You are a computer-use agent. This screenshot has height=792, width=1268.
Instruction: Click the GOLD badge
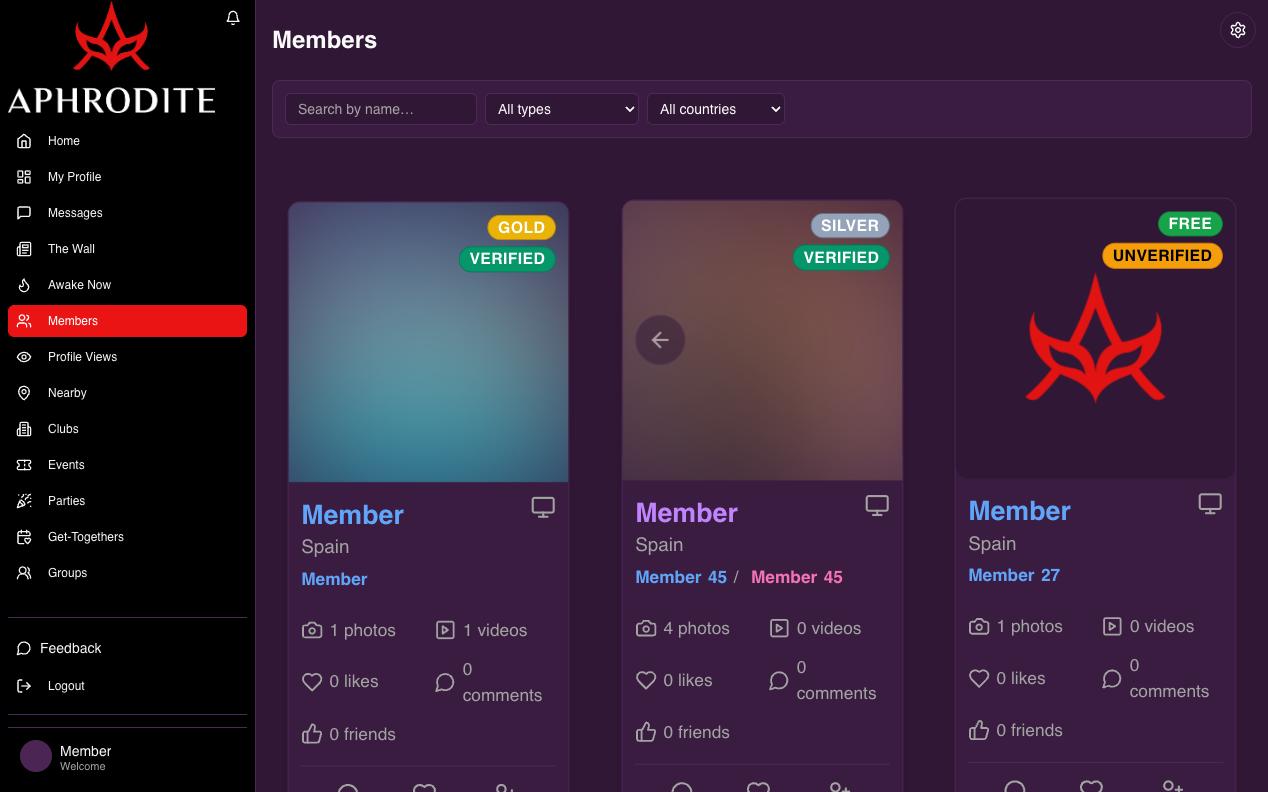(x=522, y=227)
